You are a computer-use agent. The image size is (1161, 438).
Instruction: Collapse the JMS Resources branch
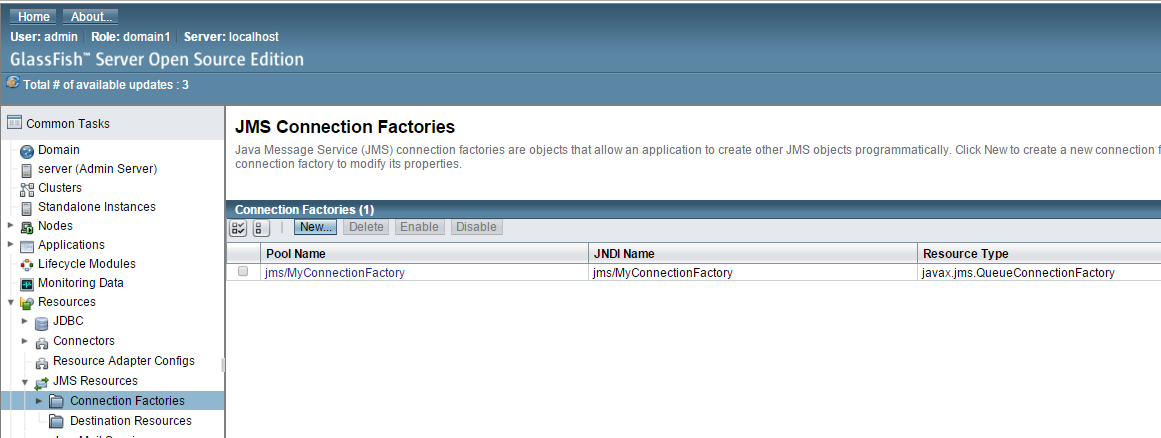[24, 382]
